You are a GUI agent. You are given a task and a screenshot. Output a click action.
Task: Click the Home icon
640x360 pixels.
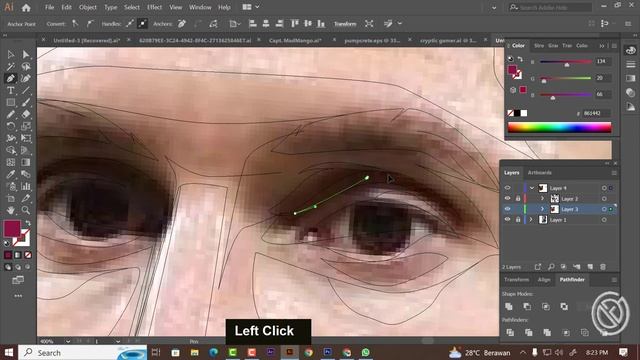click(26, 7)
